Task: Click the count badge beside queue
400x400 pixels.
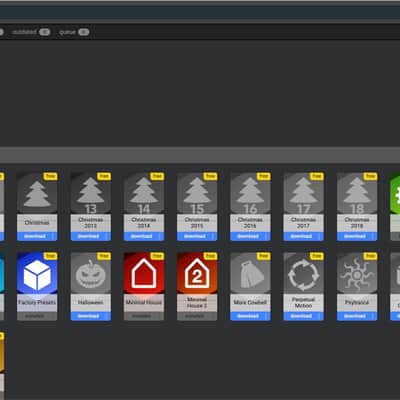Action: 84,32
